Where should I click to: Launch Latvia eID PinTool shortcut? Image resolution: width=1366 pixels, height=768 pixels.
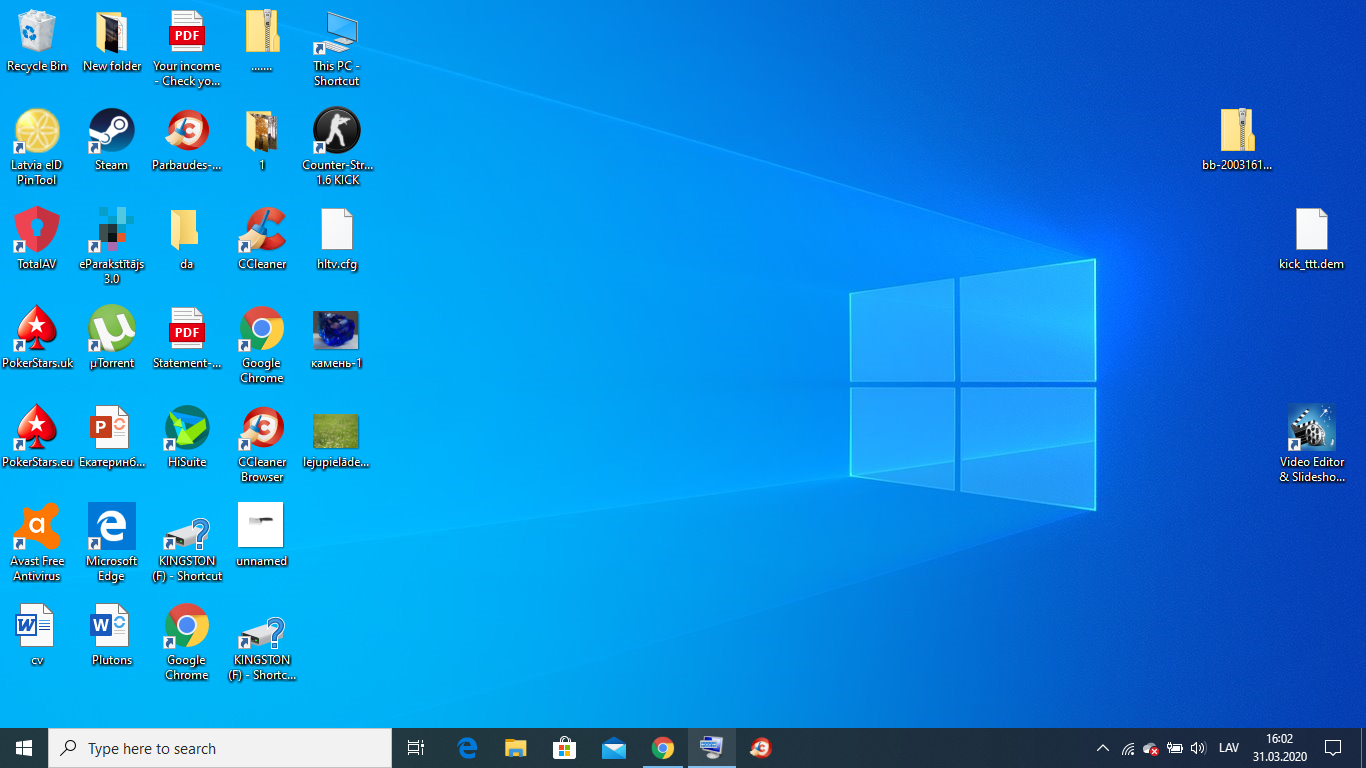click(x=37, y=148)
